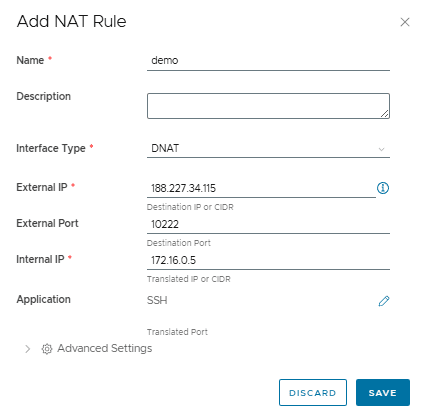Discard the NAT rule changes
425x417 pixels.
click(313, 392)
